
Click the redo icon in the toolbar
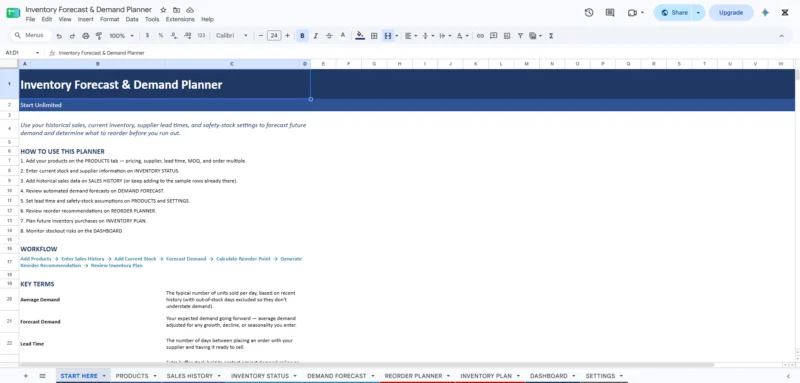pos(72,36)
